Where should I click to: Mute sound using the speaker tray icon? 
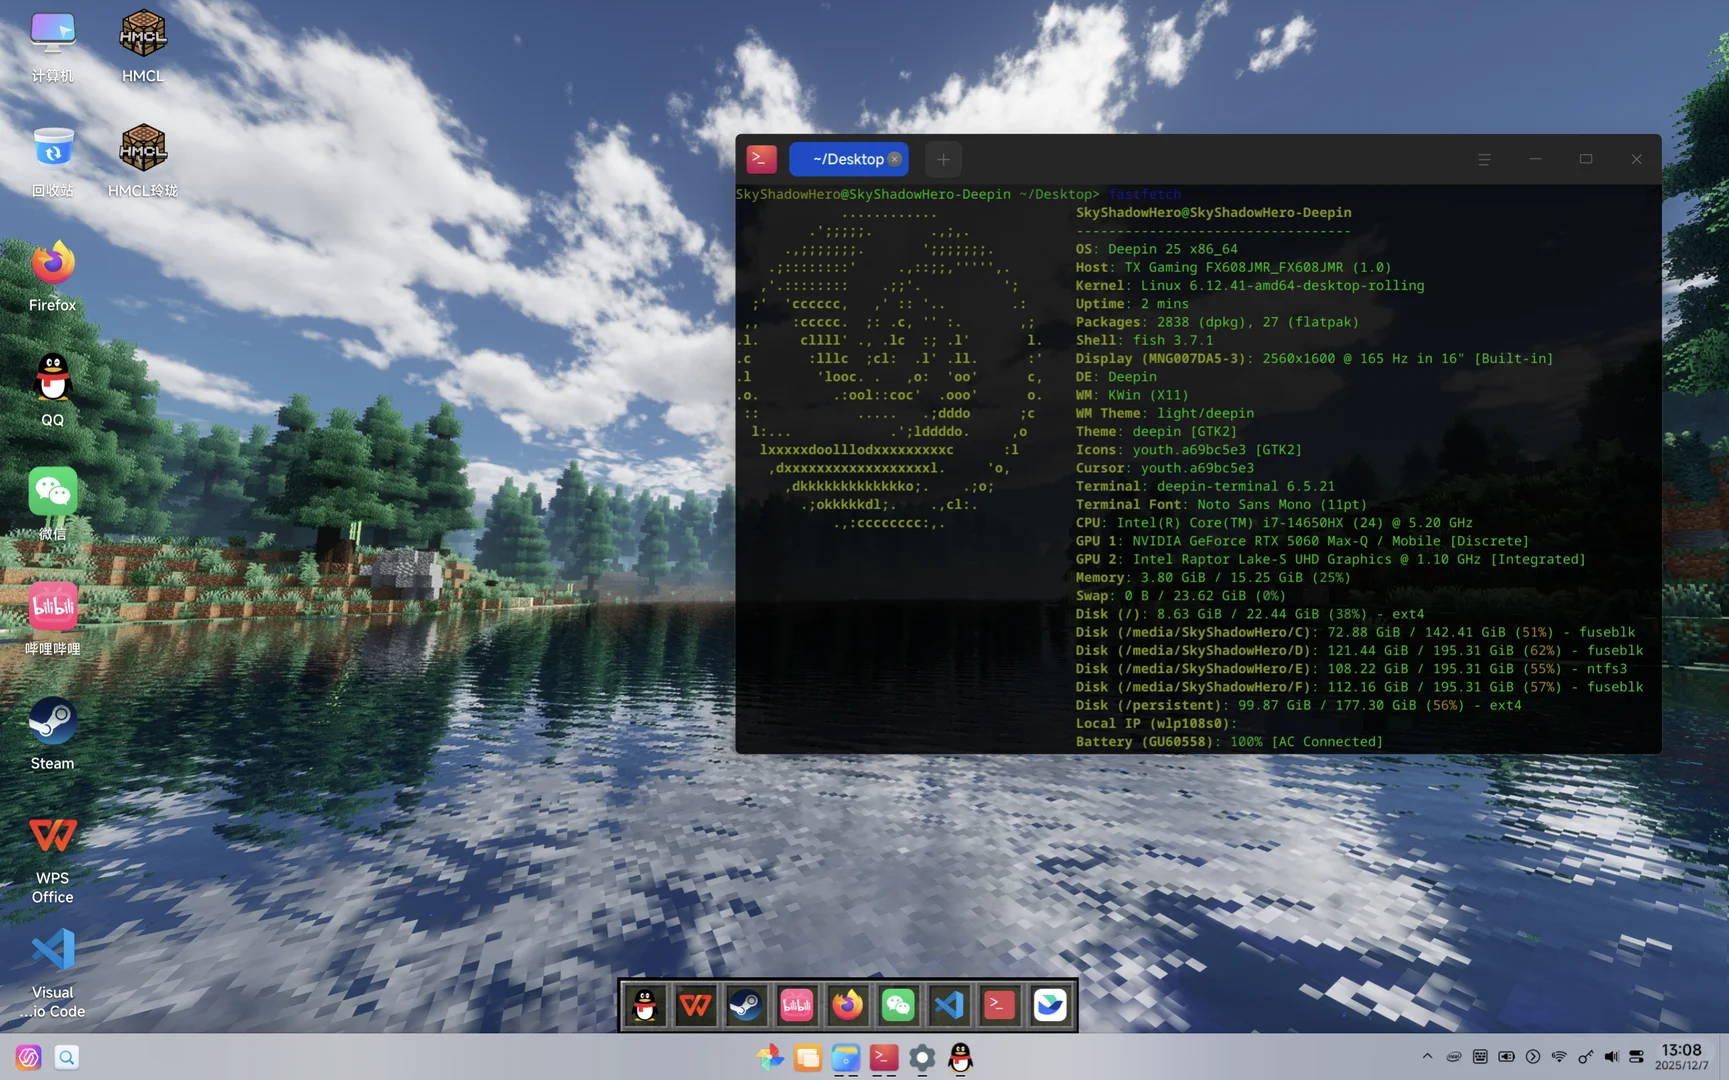point(1612,1057)
